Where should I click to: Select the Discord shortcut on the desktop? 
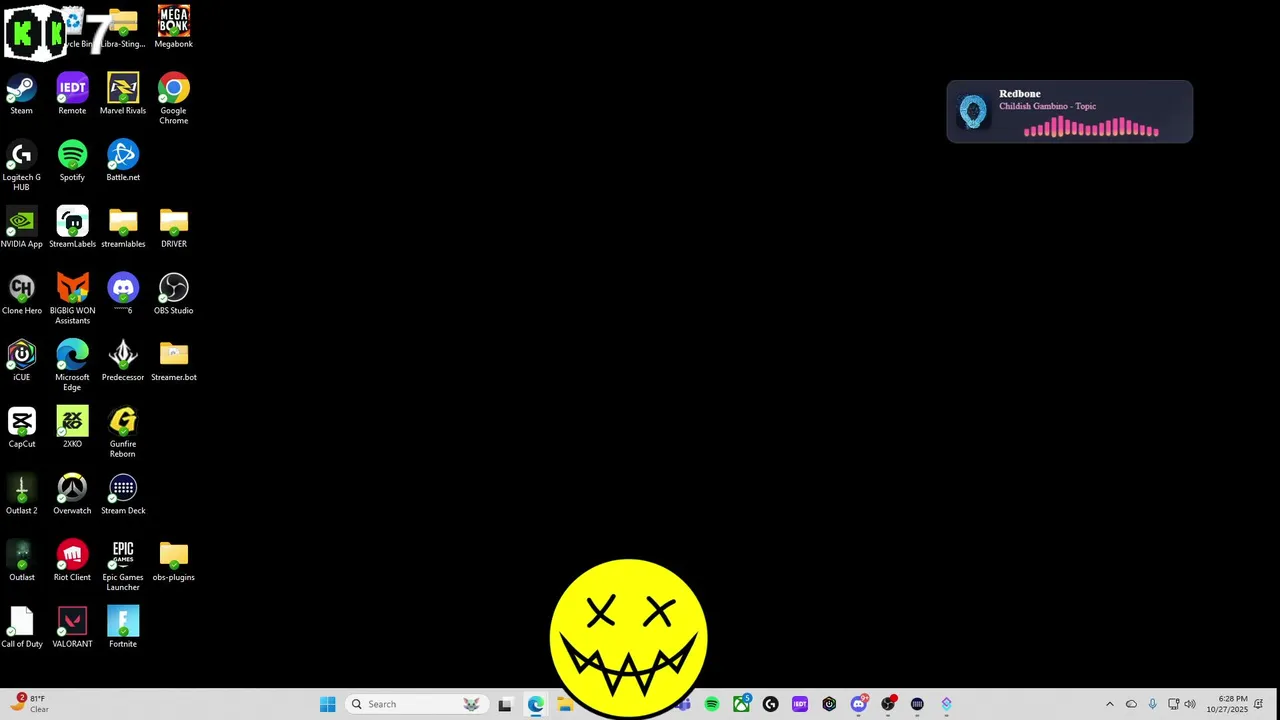click(123, 294)
